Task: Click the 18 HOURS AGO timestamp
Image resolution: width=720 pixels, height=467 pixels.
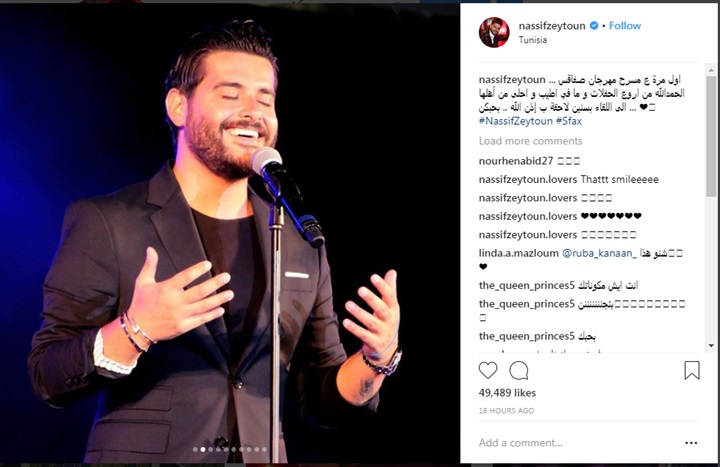Action: point(506,411)
